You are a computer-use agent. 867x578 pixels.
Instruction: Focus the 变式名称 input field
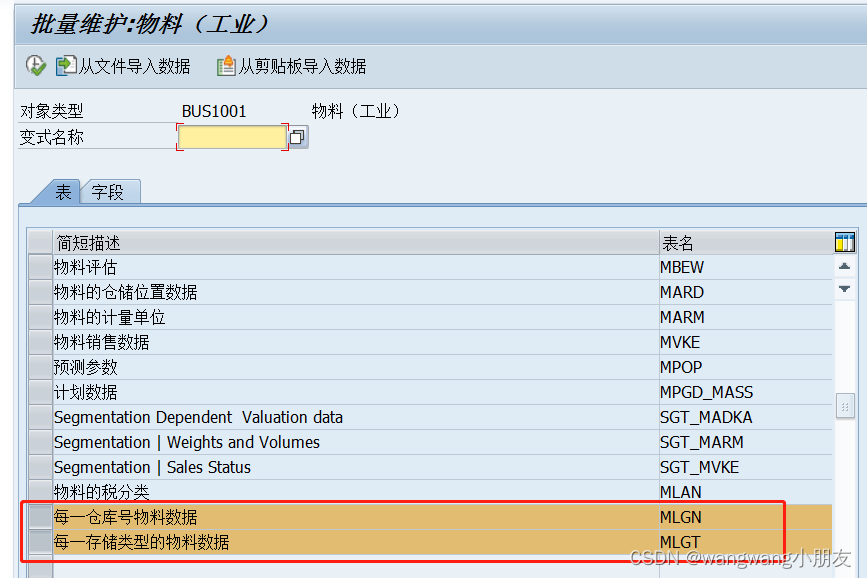pos(232,137)
